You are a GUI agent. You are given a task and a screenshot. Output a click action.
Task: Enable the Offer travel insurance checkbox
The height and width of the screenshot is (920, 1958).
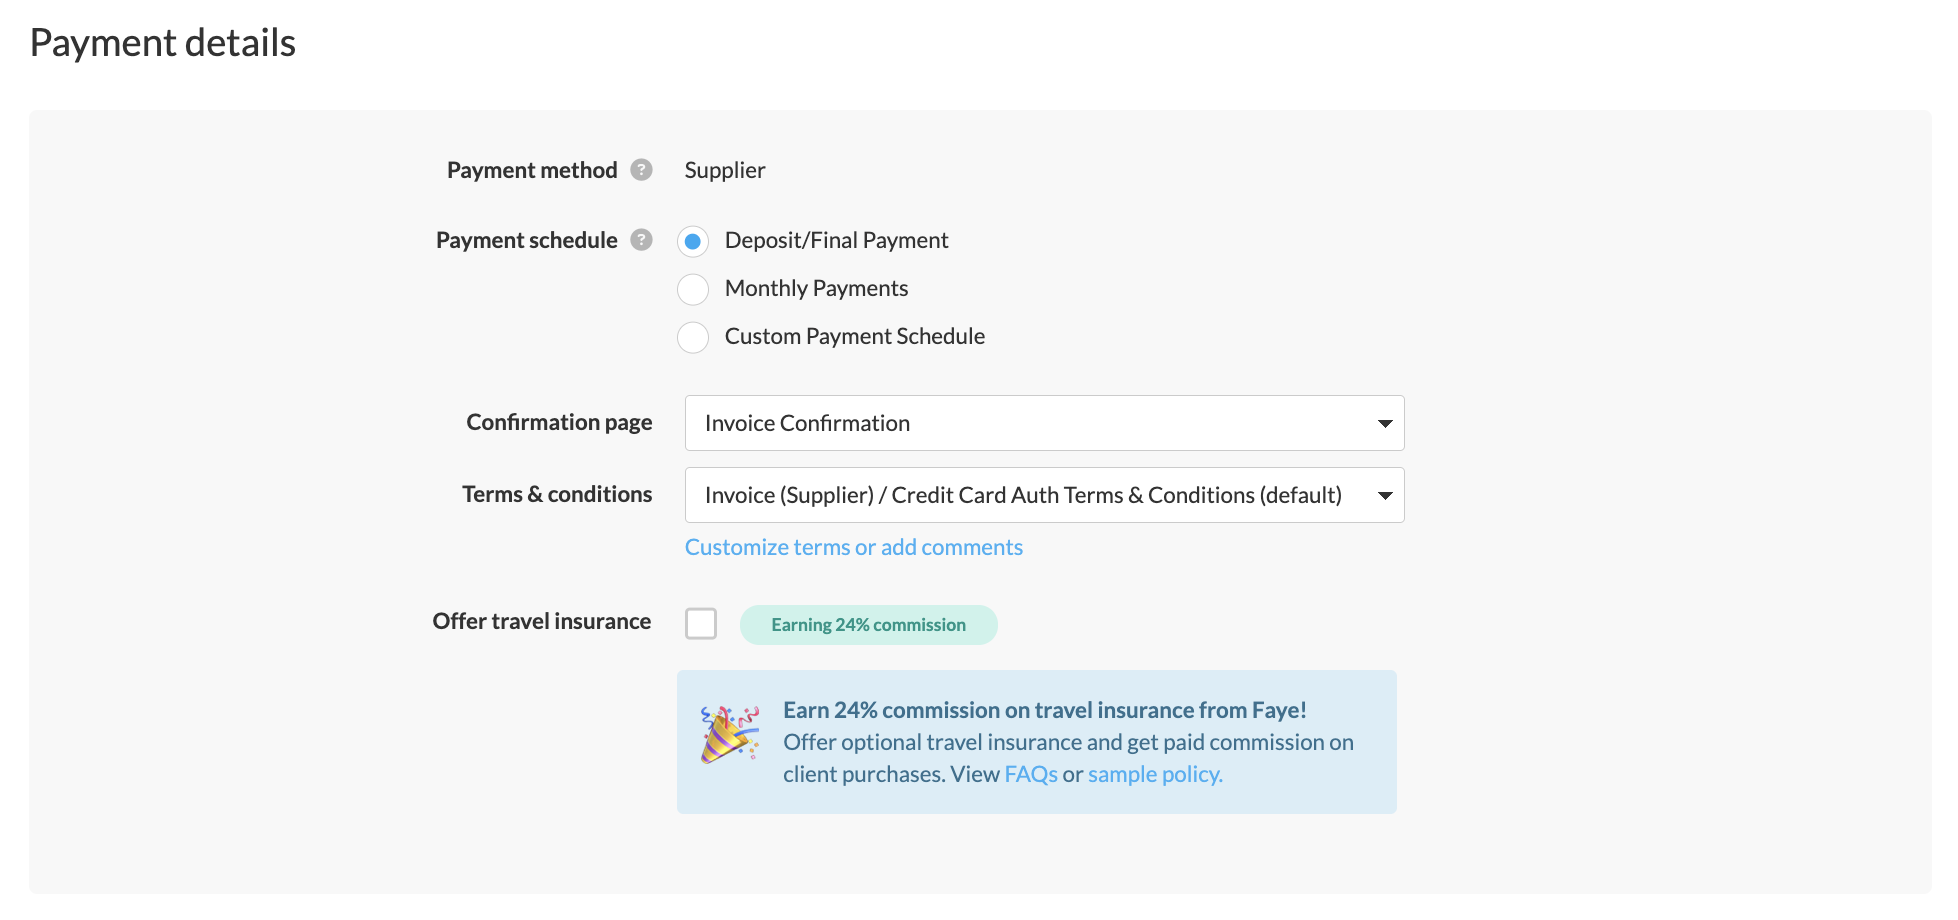tap(701, 623)
